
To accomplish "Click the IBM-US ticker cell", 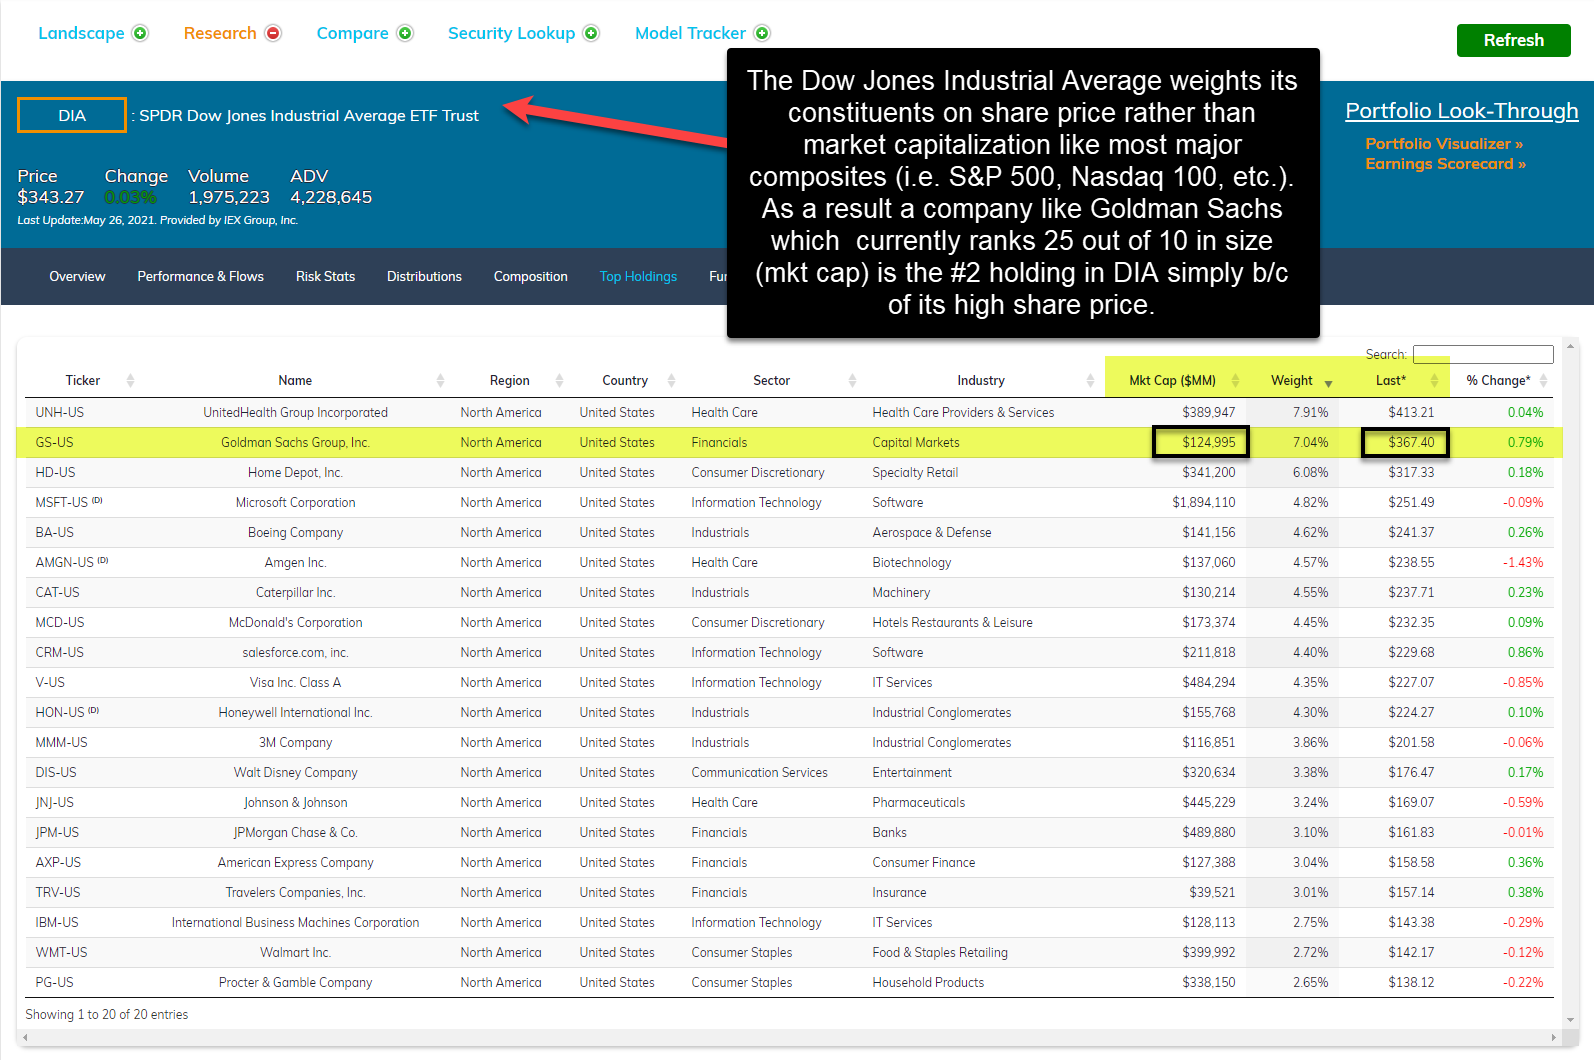I will pyautogui.click(x=57, y=923).
